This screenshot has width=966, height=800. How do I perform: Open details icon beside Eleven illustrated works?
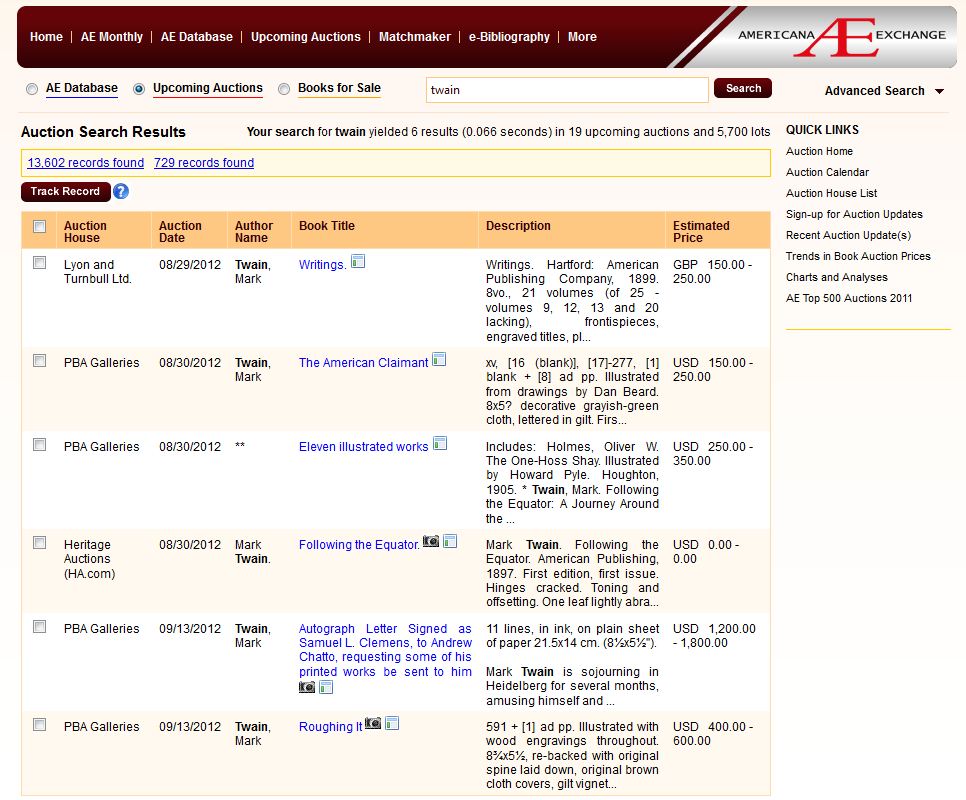point(440,443)
